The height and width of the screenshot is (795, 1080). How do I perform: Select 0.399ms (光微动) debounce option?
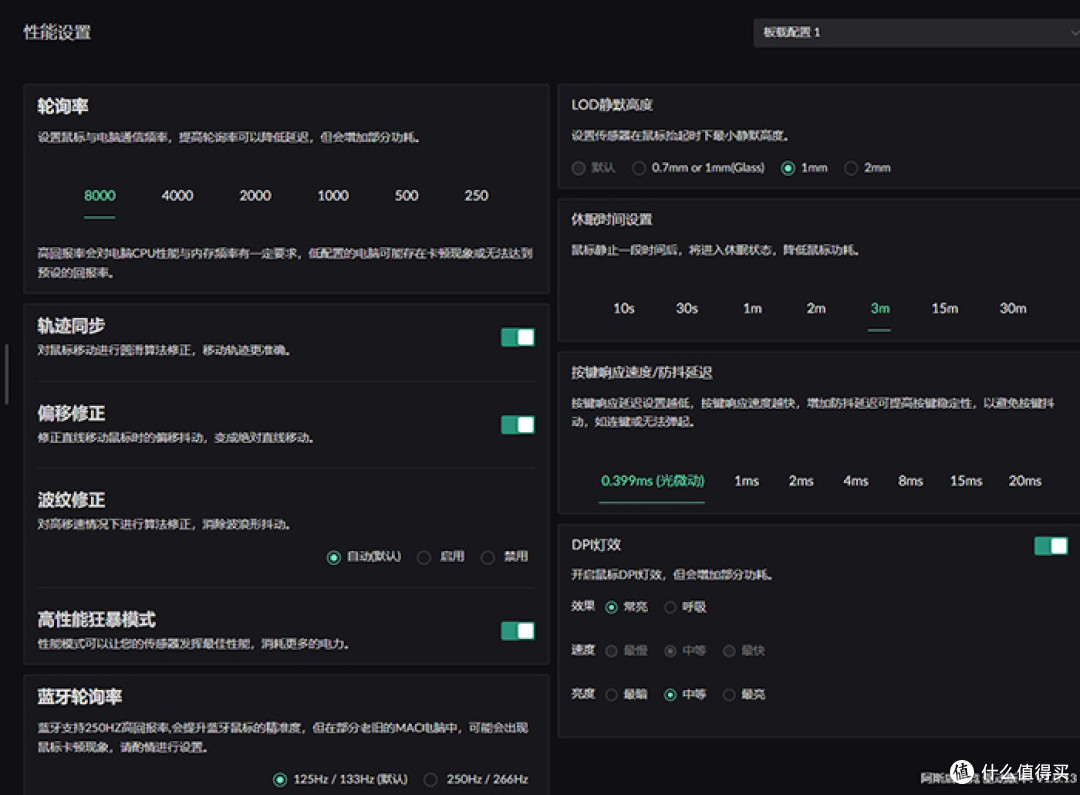[x=652, y=481]
